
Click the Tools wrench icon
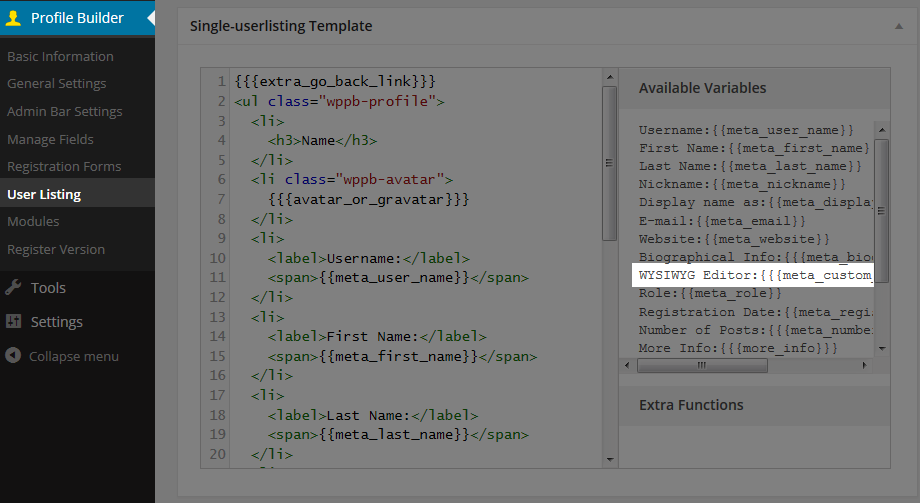click(x=13, y=287)
